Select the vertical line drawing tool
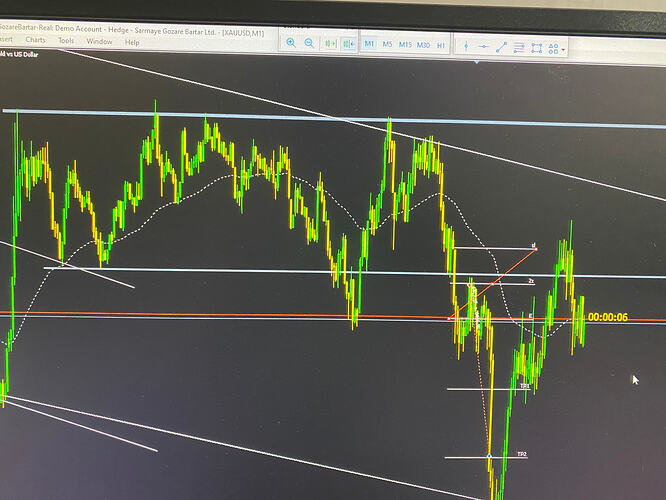This screenshot has height=500, width=666. (466, 46)
